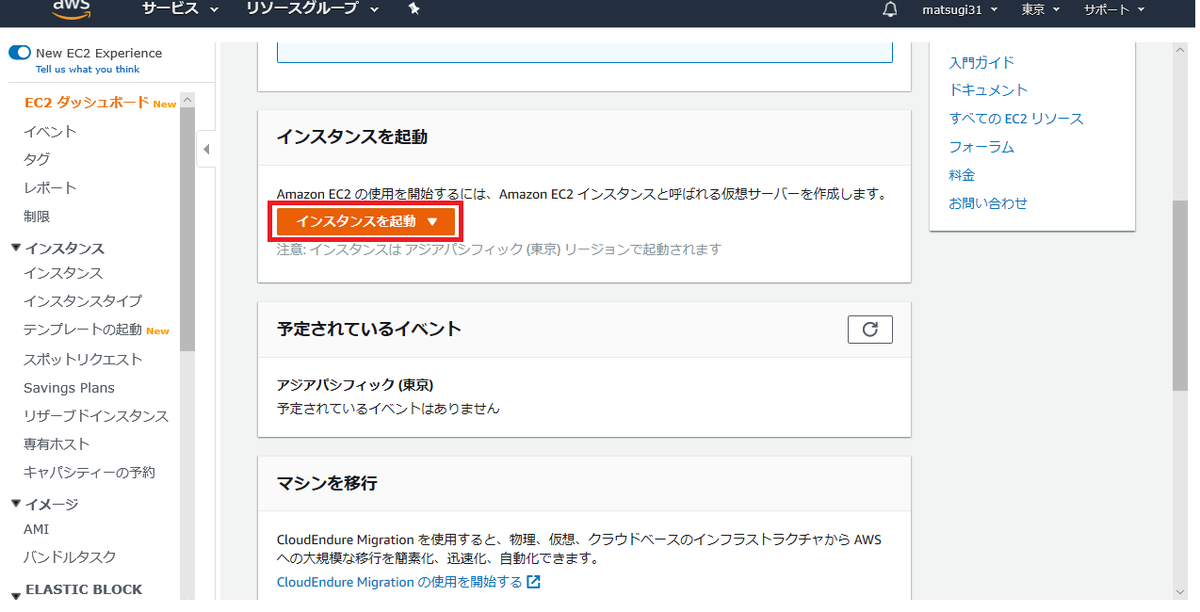Open 専有ホスト in sidebar
This screenshot has width=1200, height=612.
tap(57, 444)
